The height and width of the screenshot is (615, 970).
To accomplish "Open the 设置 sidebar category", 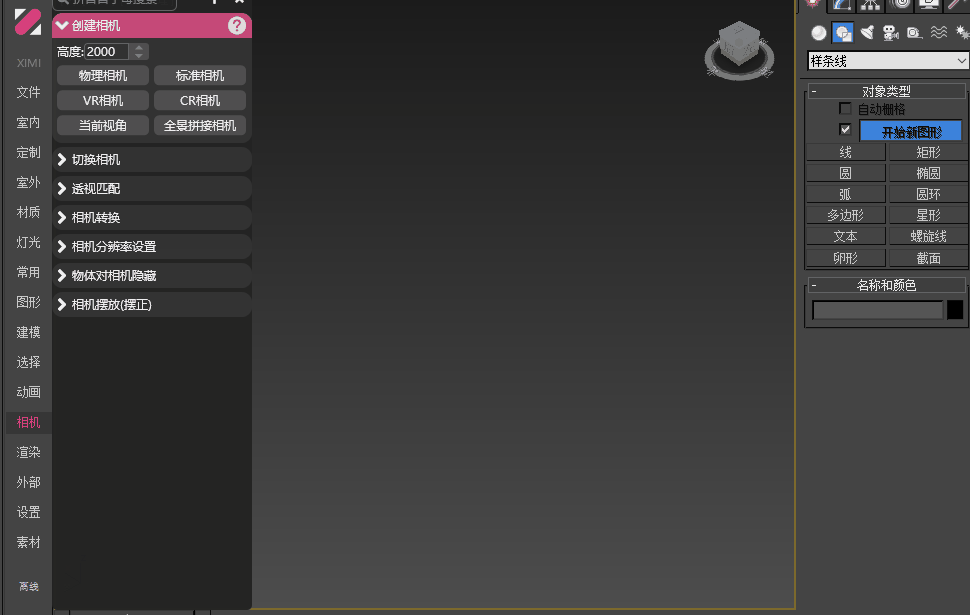I will coord(28,512).
